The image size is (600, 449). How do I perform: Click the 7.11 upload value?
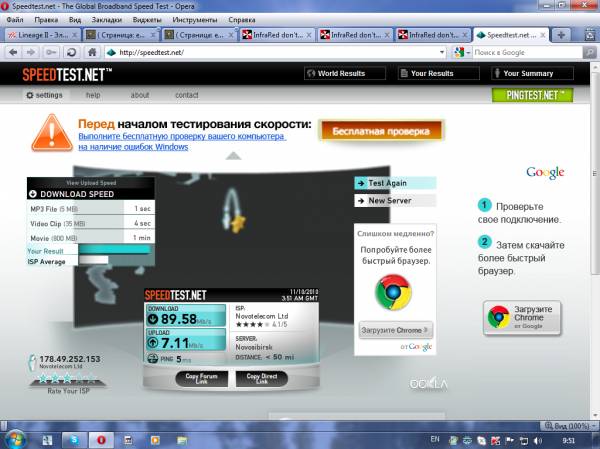(x=175, y=343)
